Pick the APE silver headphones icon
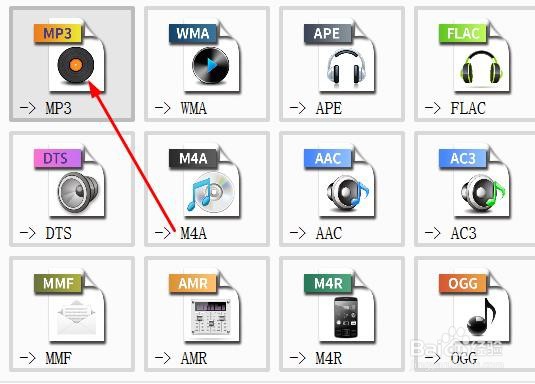535x384 pixels. point(340,55)
